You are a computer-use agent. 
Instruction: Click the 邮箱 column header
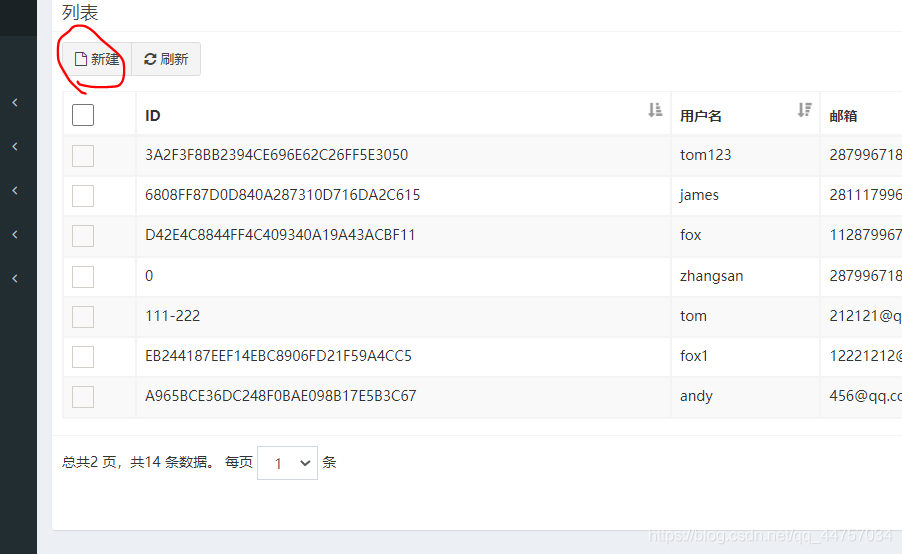(x=861, y=114)
